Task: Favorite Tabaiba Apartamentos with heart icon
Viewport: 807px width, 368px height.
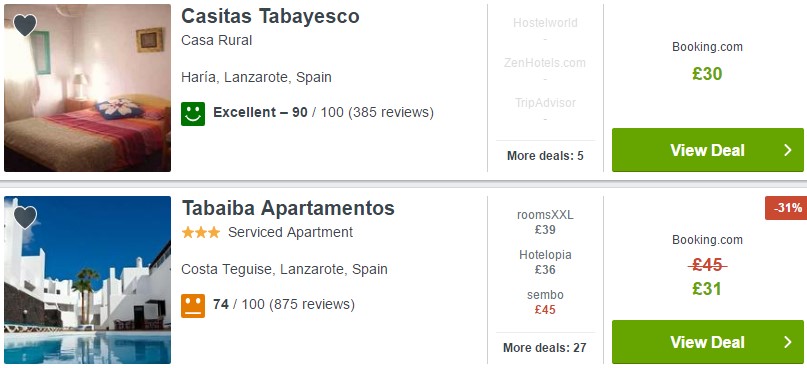Action: (25, 217)
